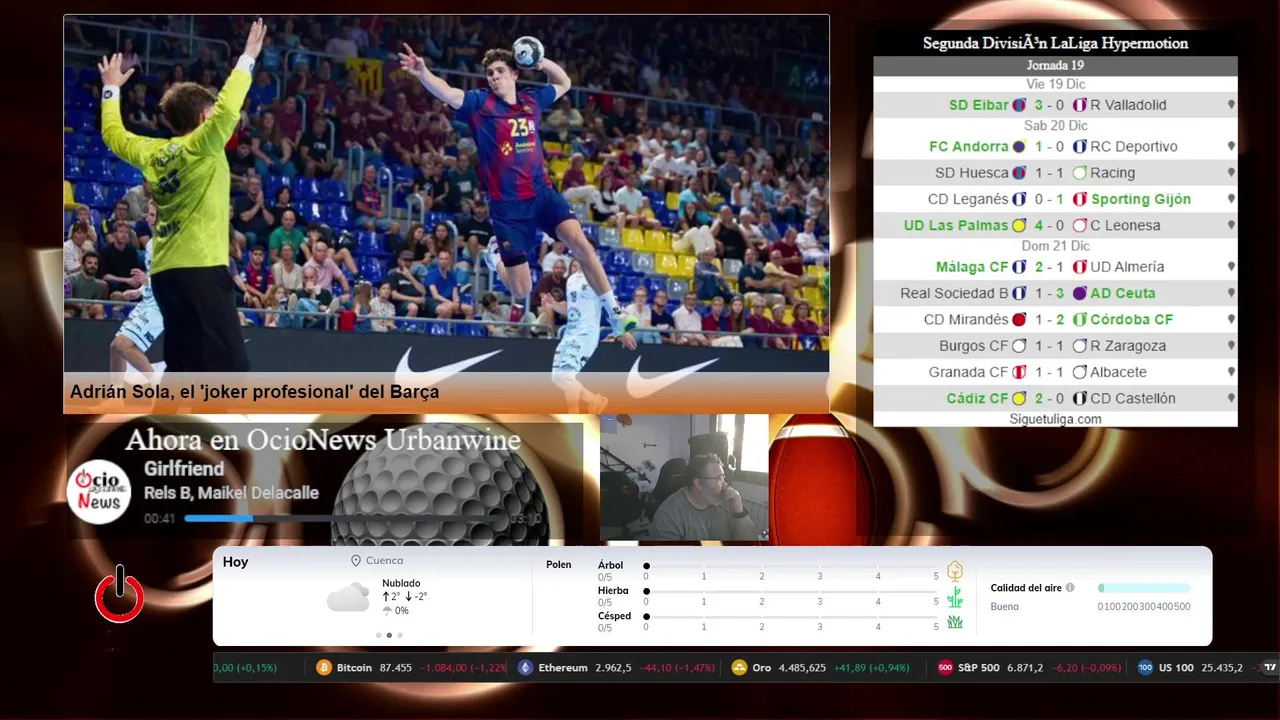Click the SD Eibar club crest
This screenshot has width=1280, height=720.
[1019, 105]
